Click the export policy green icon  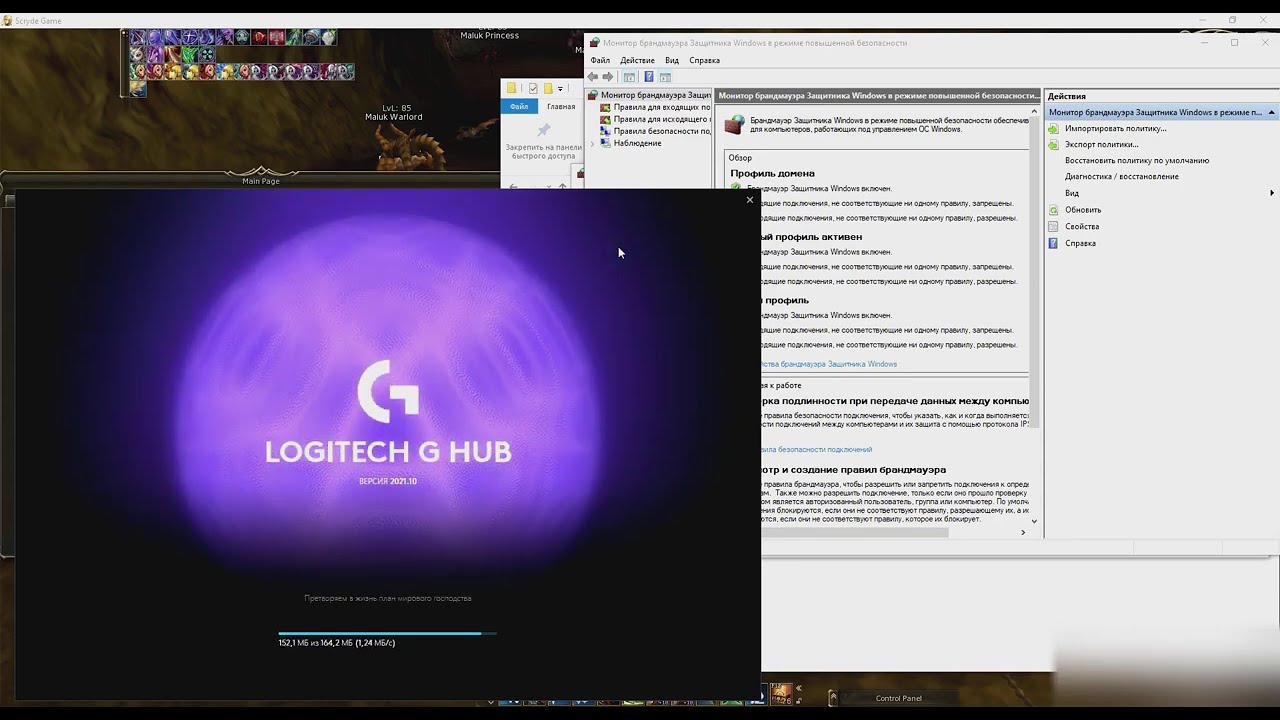click(x=1053, y=144)
